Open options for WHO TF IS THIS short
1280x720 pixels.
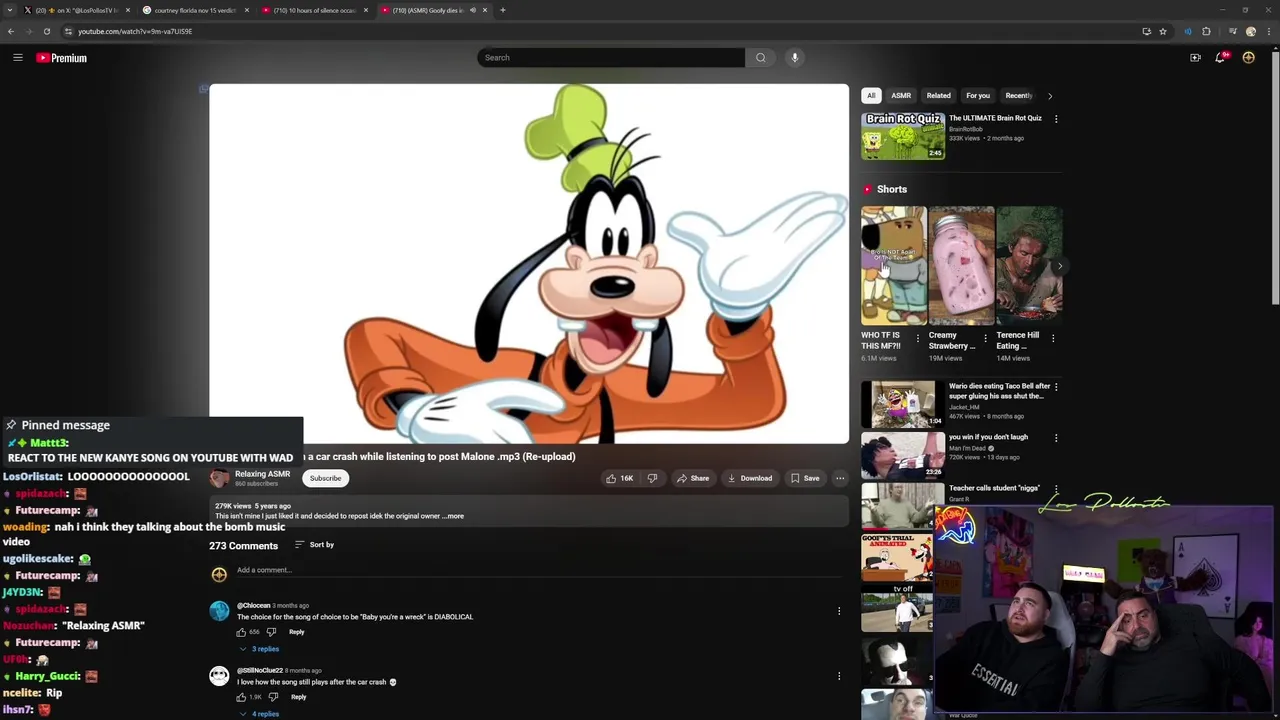[x=918, y=338]
